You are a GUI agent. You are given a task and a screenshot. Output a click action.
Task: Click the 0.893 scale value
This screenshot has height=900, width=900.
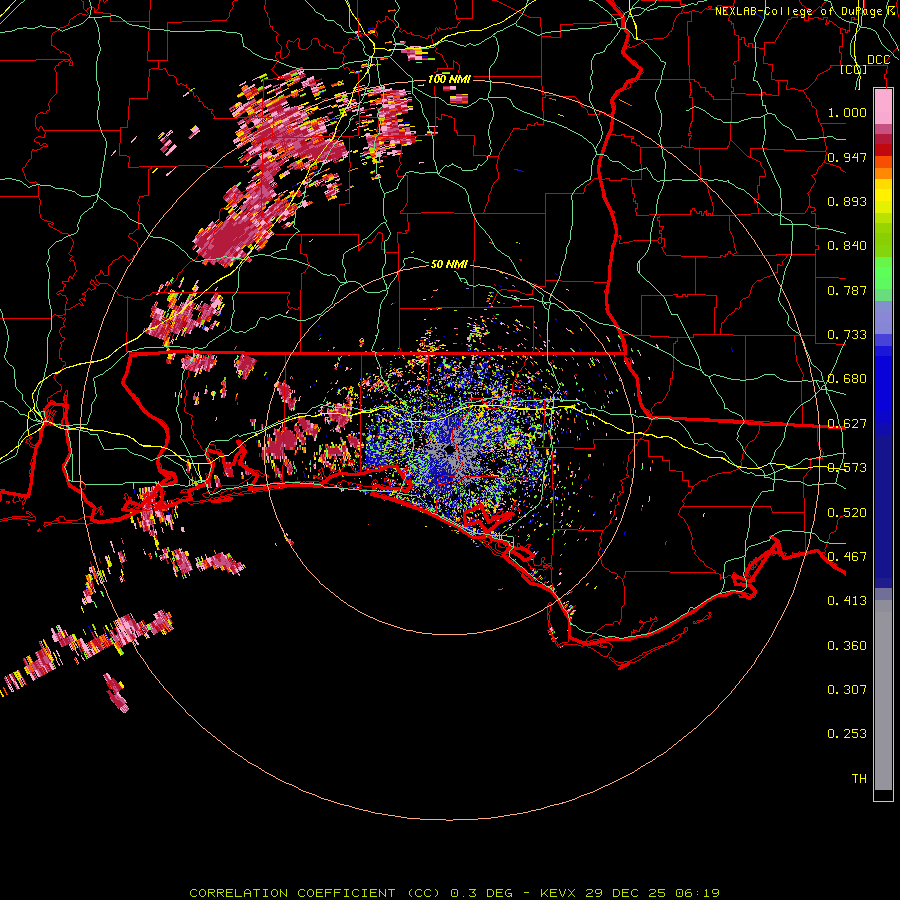(x=847, y=201)
